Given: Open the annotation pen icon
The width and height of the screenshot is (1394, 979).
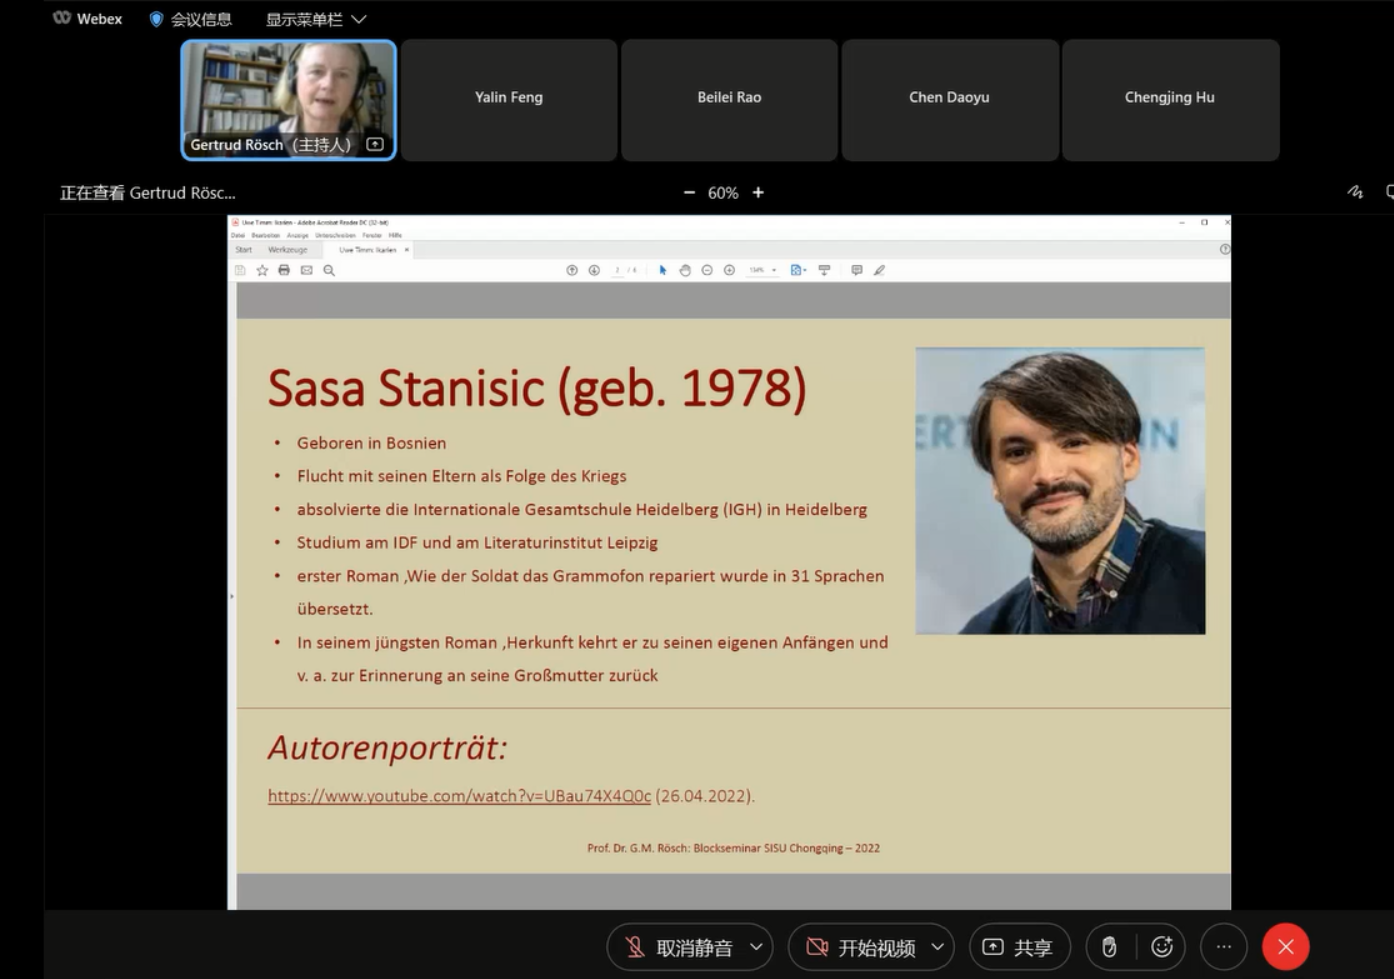Looking at the screenshot, I should click(1355, 192).
